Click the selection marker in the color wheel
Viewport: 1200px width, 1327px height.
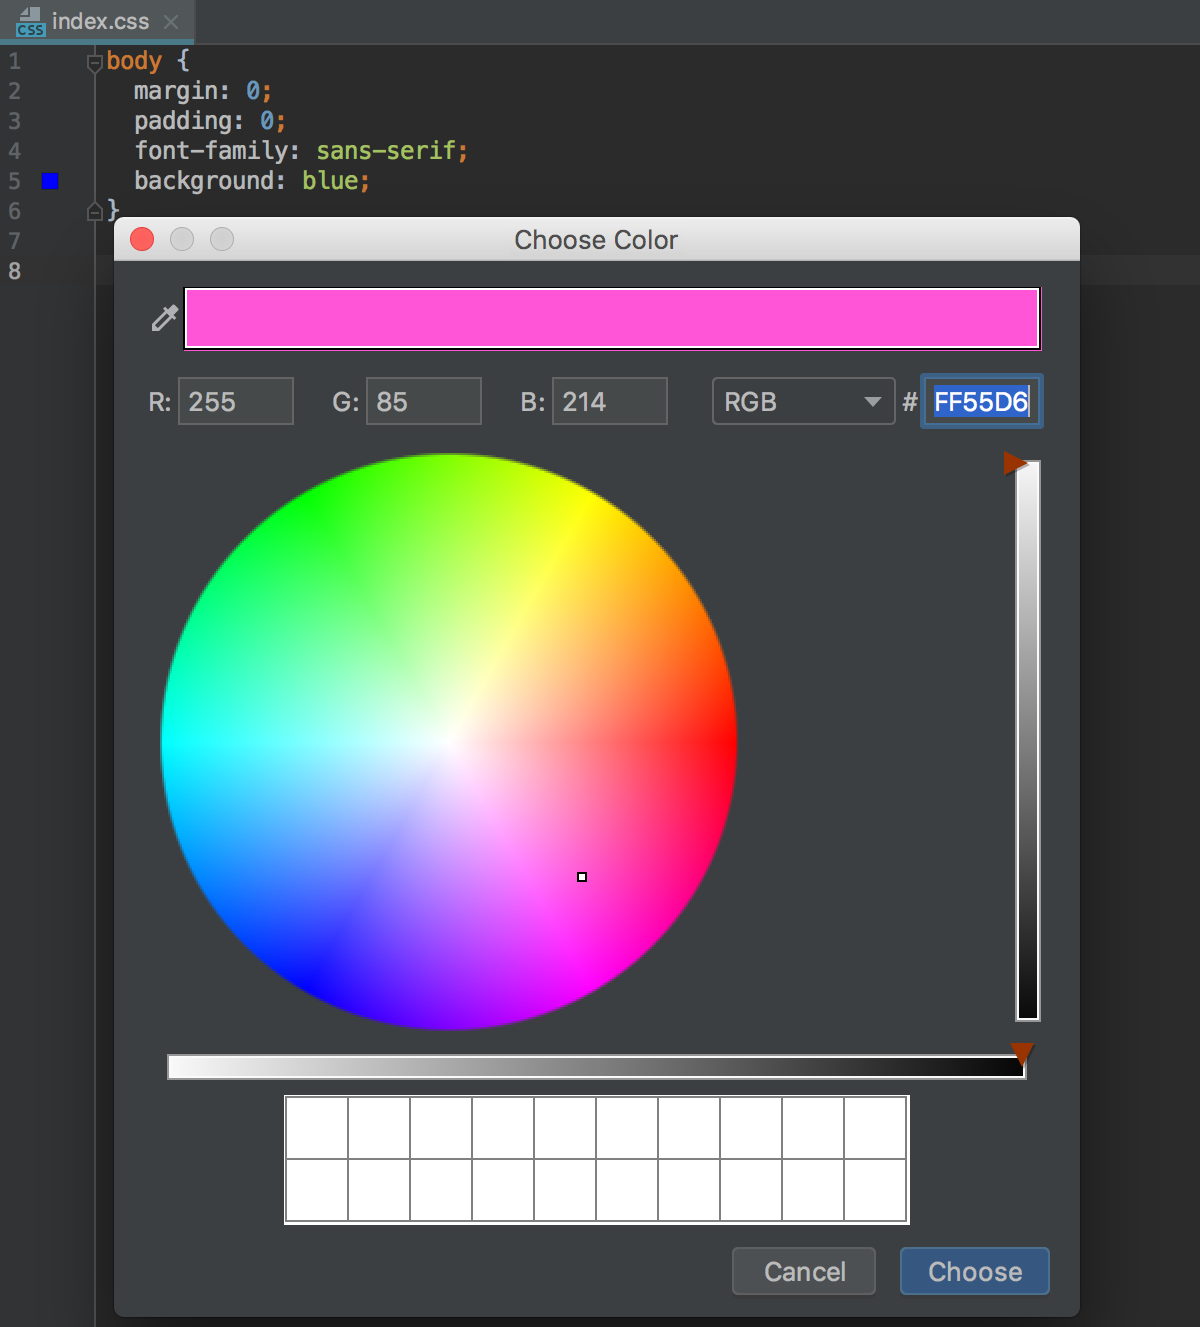coord(582,877)
